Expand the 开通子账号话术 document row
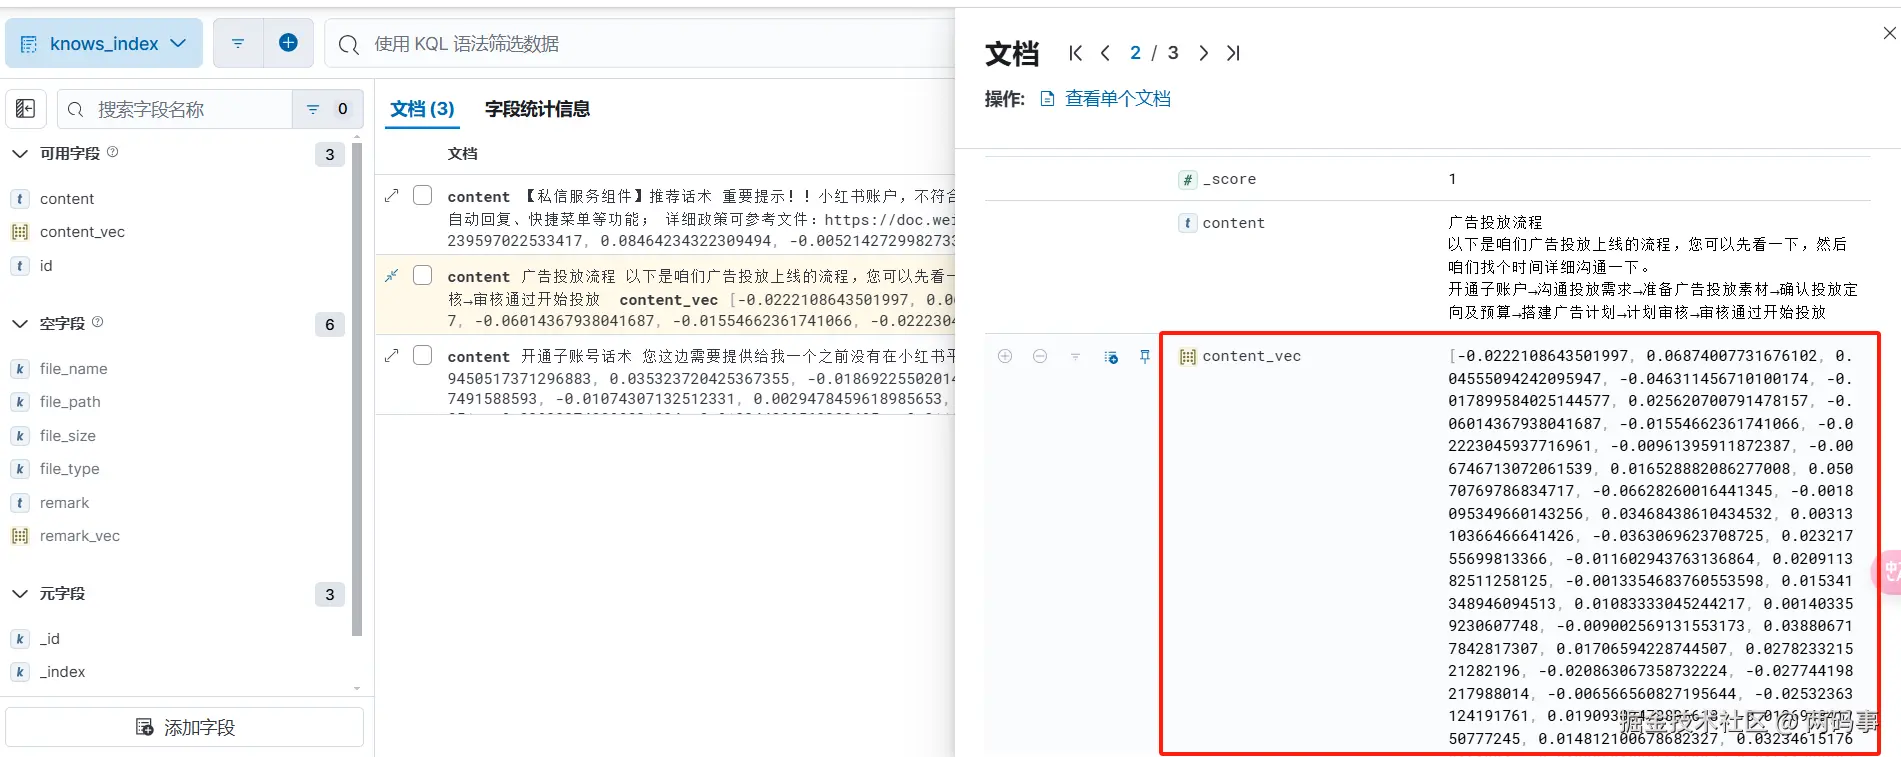Viewport: 1901px width, 757px height. pos(392,355)
